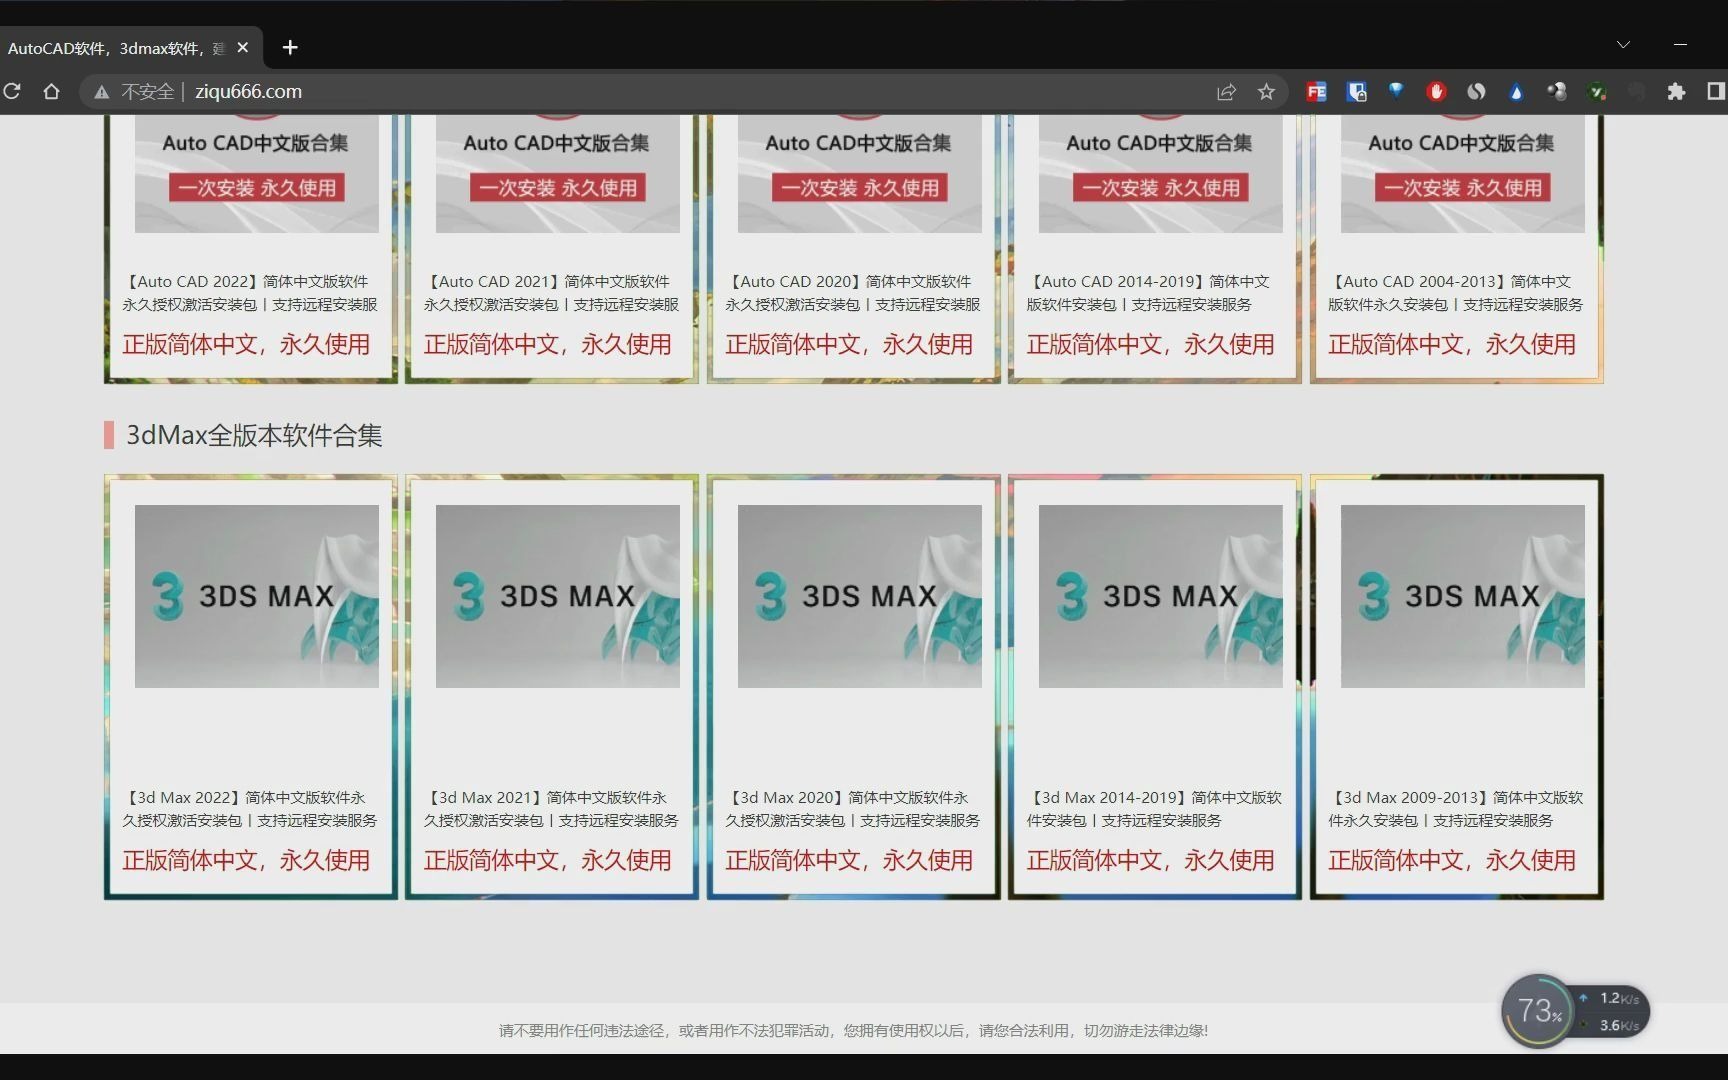Reload the page with the refresh icon

12,91
